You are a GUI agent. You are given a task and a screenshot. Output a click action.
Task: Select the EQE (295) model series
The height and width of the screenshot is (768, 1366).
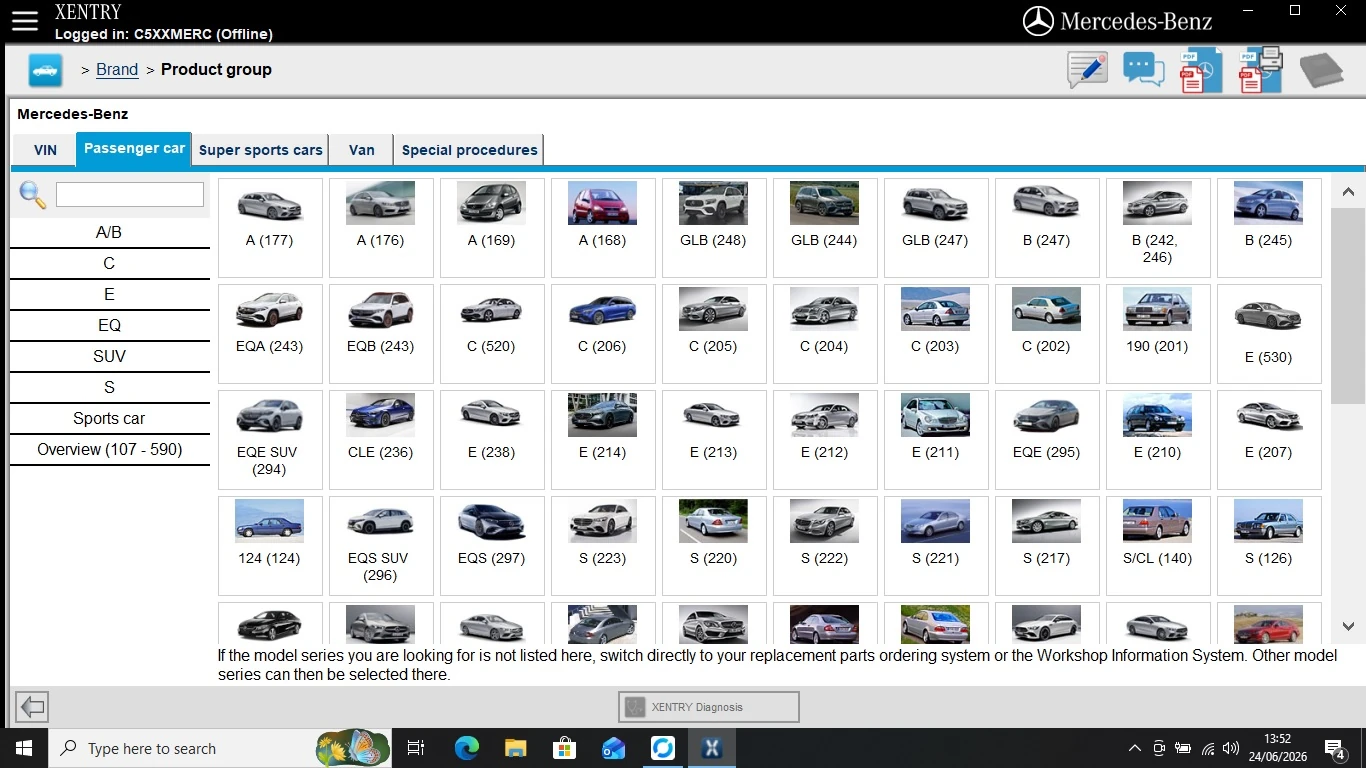click(x=1047, y=440)
